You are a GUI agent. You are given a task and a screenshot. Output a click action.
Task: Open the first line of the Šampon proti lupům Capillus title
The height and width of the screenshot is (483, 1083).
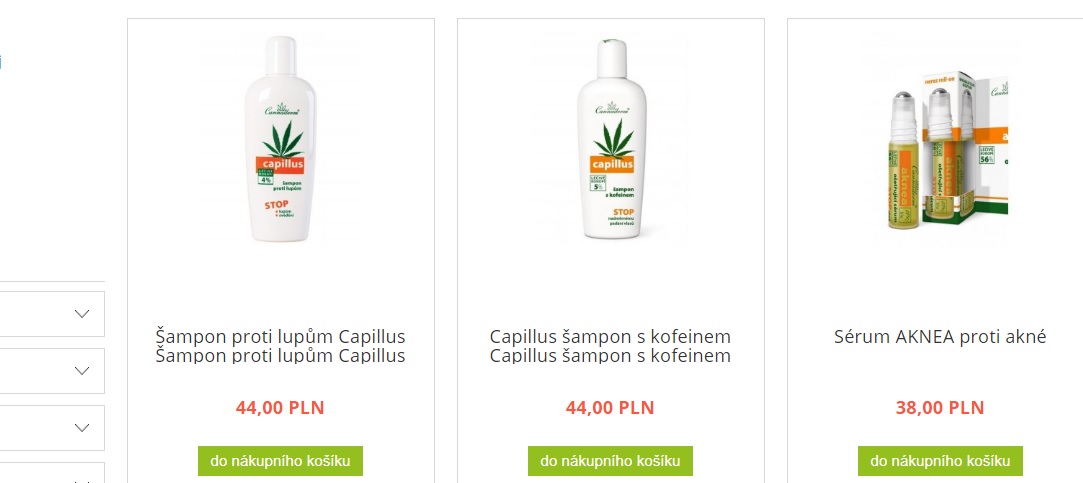point(280,337)
